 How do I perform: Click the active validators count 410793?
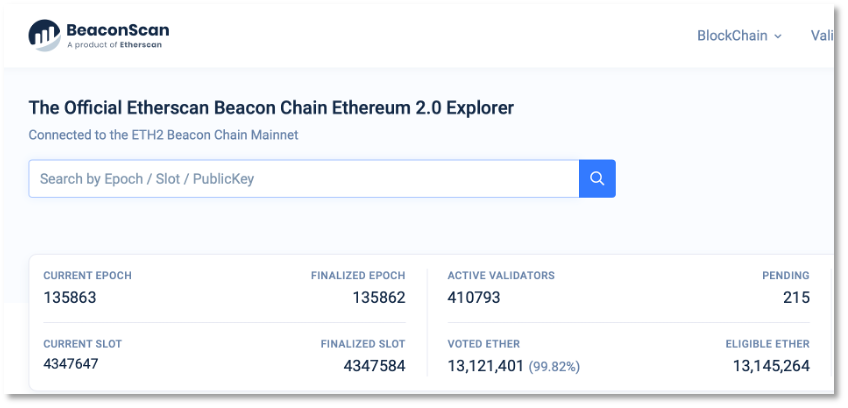pos(474,297)
